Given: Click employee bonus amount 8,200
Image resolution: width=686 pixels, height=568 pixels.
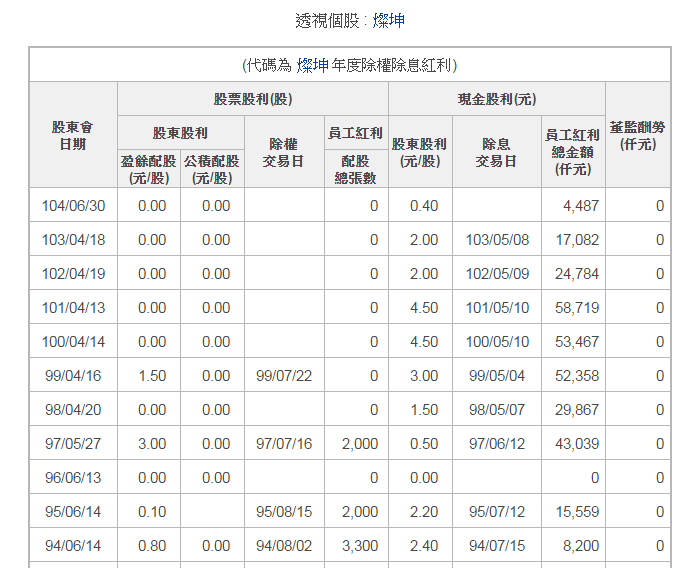Looking at the screenshot, I should (x=581, y=546).
